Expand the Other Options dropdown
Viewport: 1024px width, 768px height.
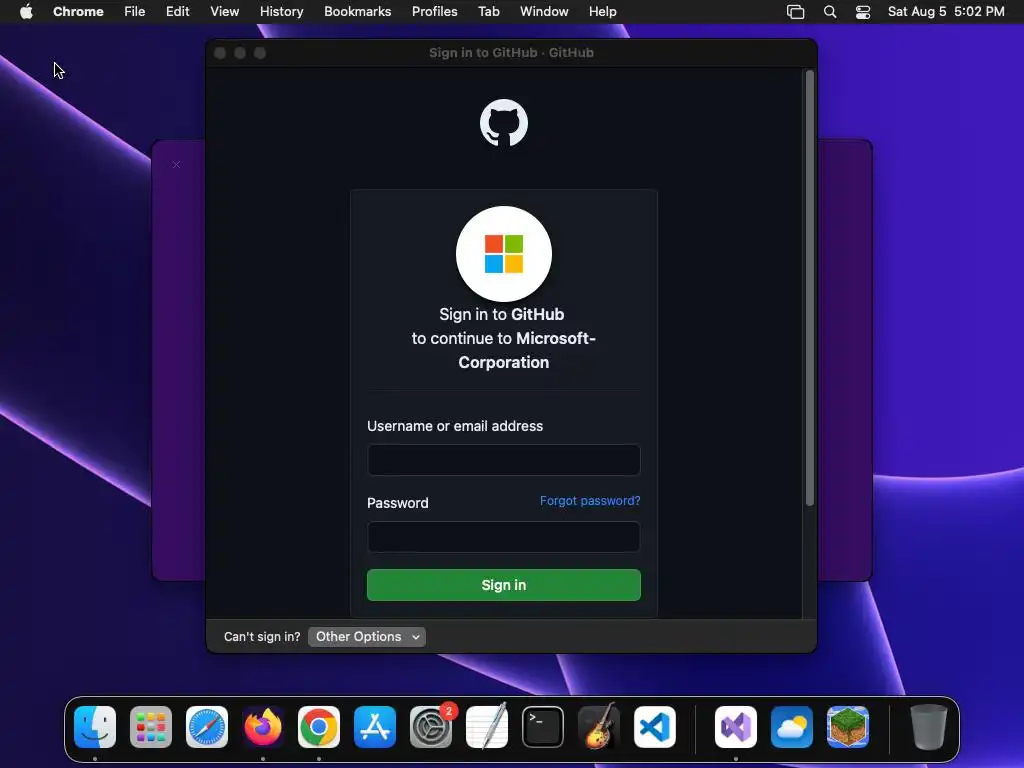click(367, 637)
